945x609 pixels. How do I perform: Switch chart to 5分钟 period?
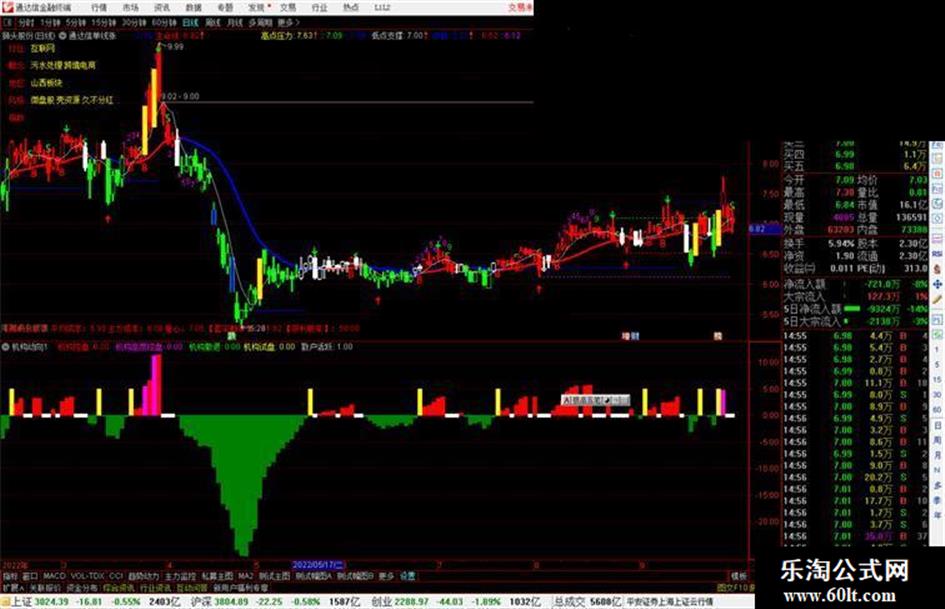(x=76, y=23)
